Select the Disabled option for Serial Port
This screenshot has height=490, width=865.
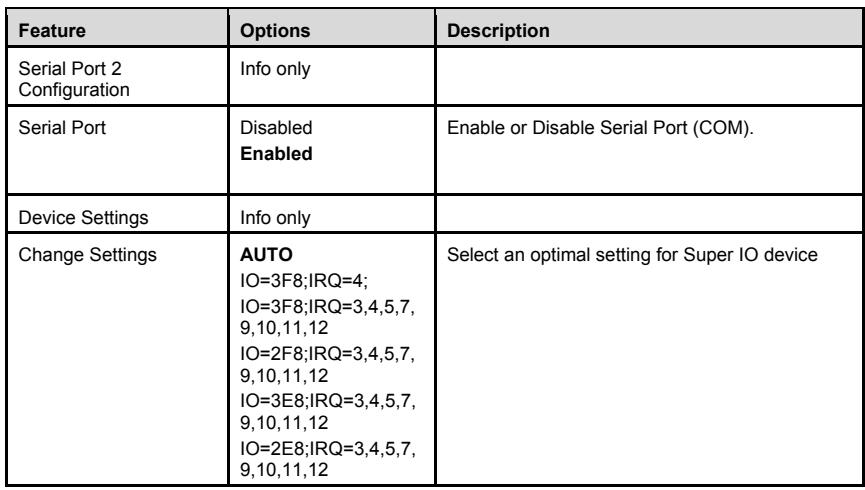click(x=276, y=127)
